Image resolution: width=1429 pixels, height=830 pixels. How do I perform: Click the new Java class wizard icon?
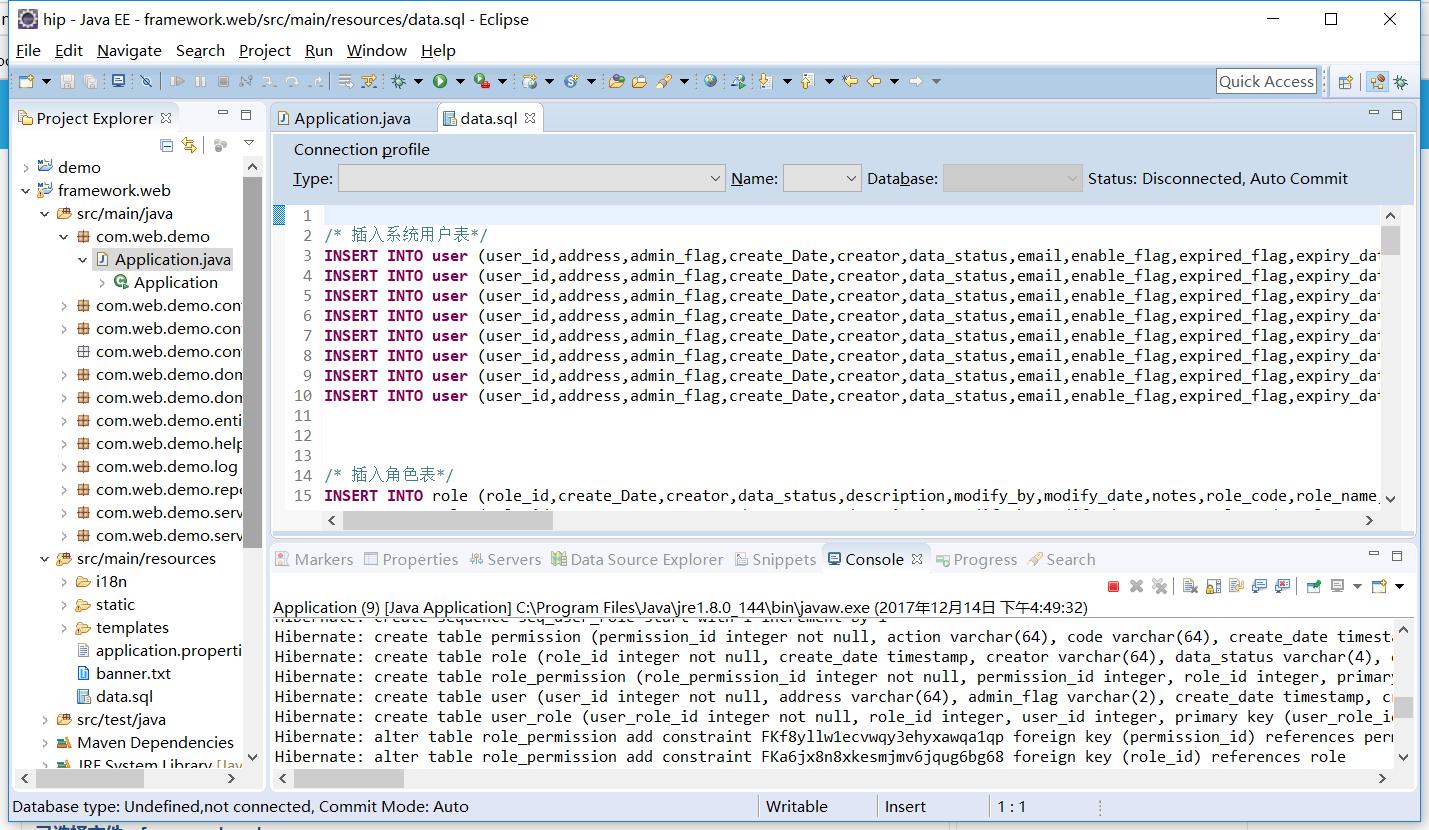point(572,81)
